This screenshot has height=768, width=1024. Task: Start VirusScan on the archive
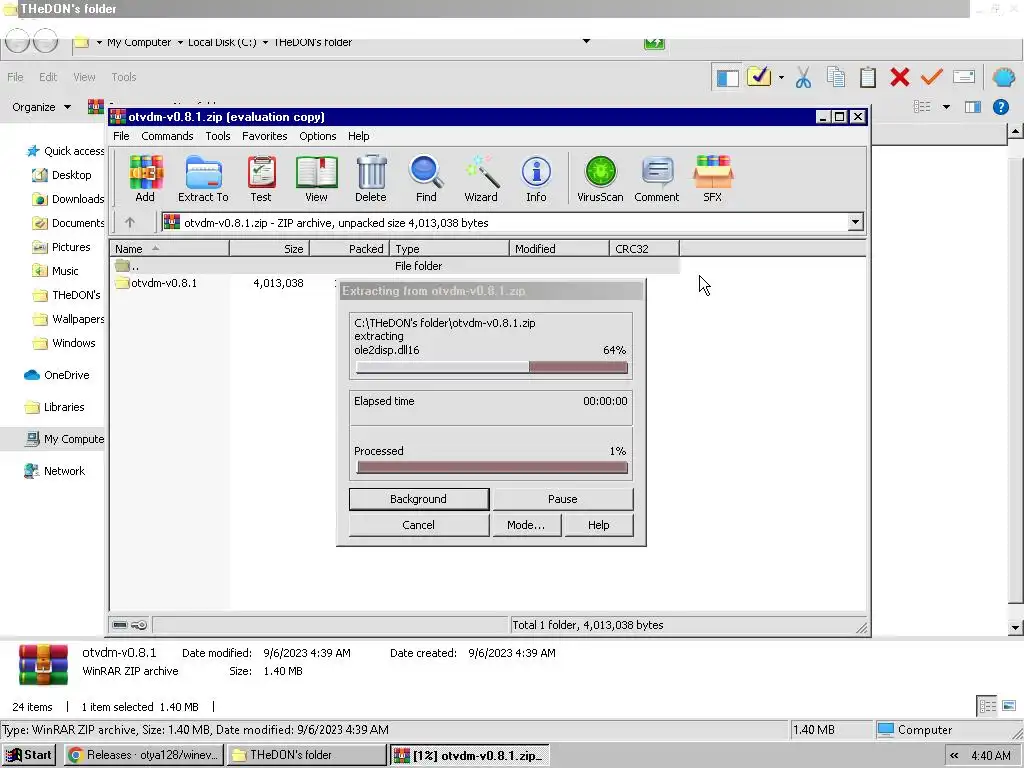(x=600, y=178)
